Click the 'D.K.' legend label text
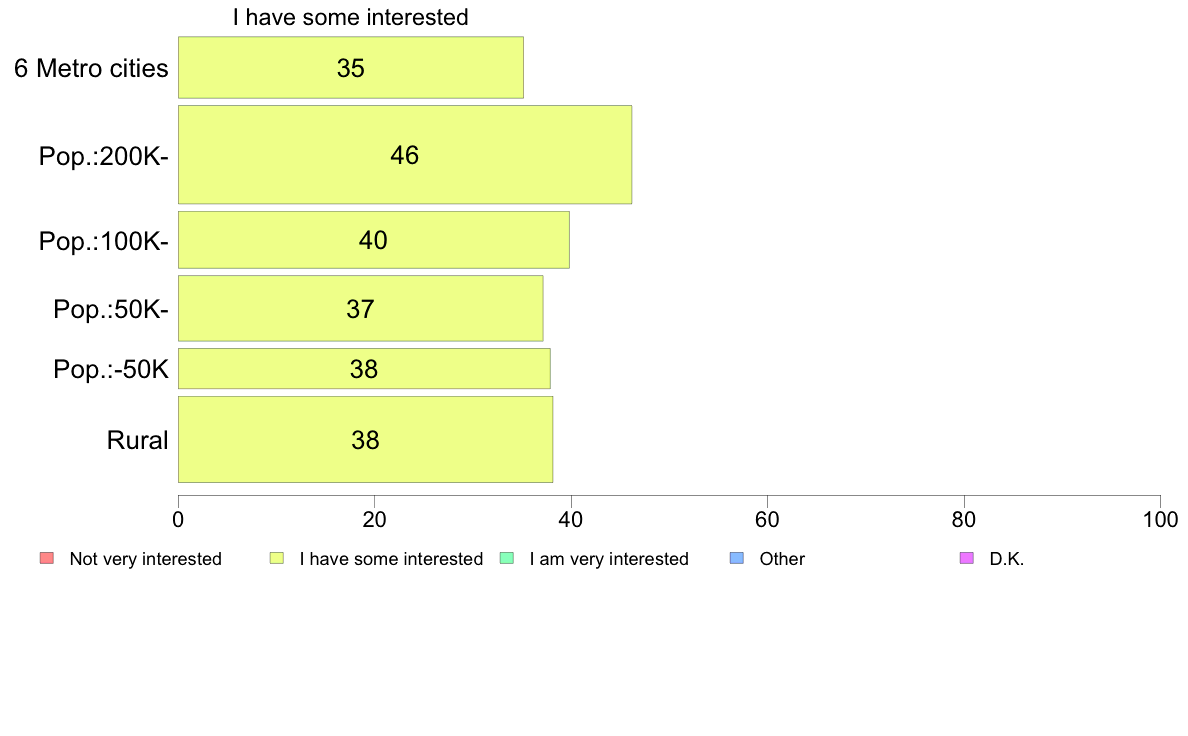The width and height of the screenshot is (1188, 736). point(1007,559)
